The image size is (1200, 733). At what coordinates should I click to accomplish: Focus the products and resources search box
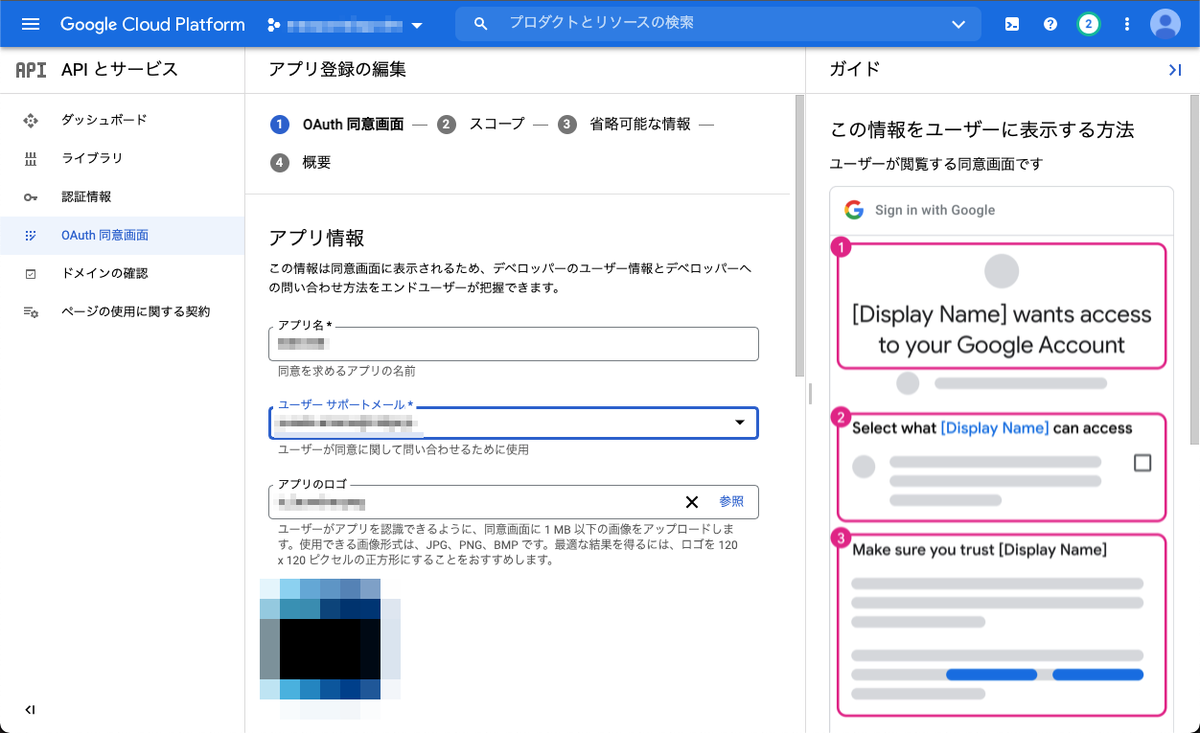(x=717, y=23)
